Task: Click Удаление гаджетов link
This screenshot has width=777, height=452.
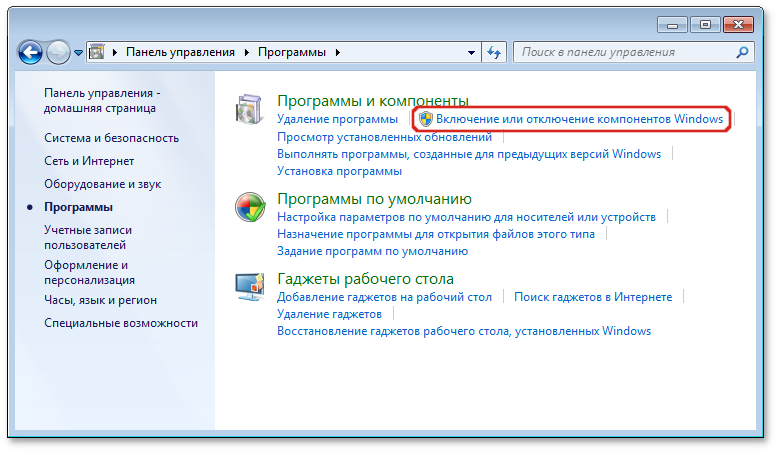Action: pyautogui.click(x=329, y=314)
